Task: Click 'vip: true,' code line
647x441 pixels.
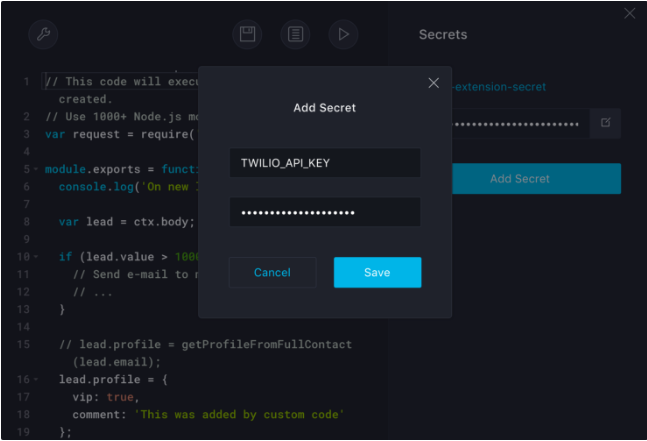Action: (106, 397)
